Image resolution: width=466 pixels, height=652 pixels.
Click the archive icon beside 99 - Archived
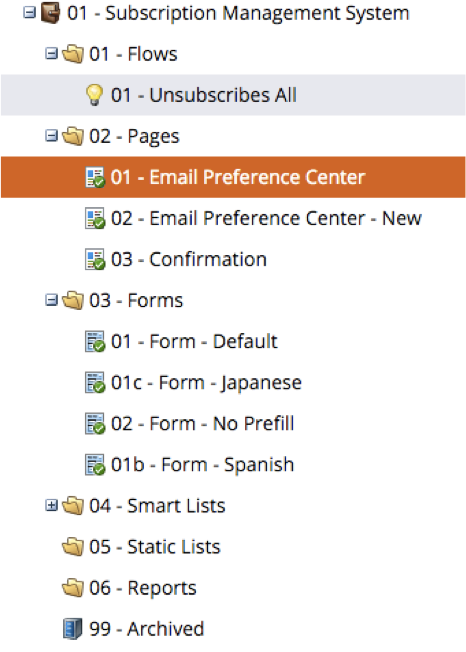pos(72,628)
